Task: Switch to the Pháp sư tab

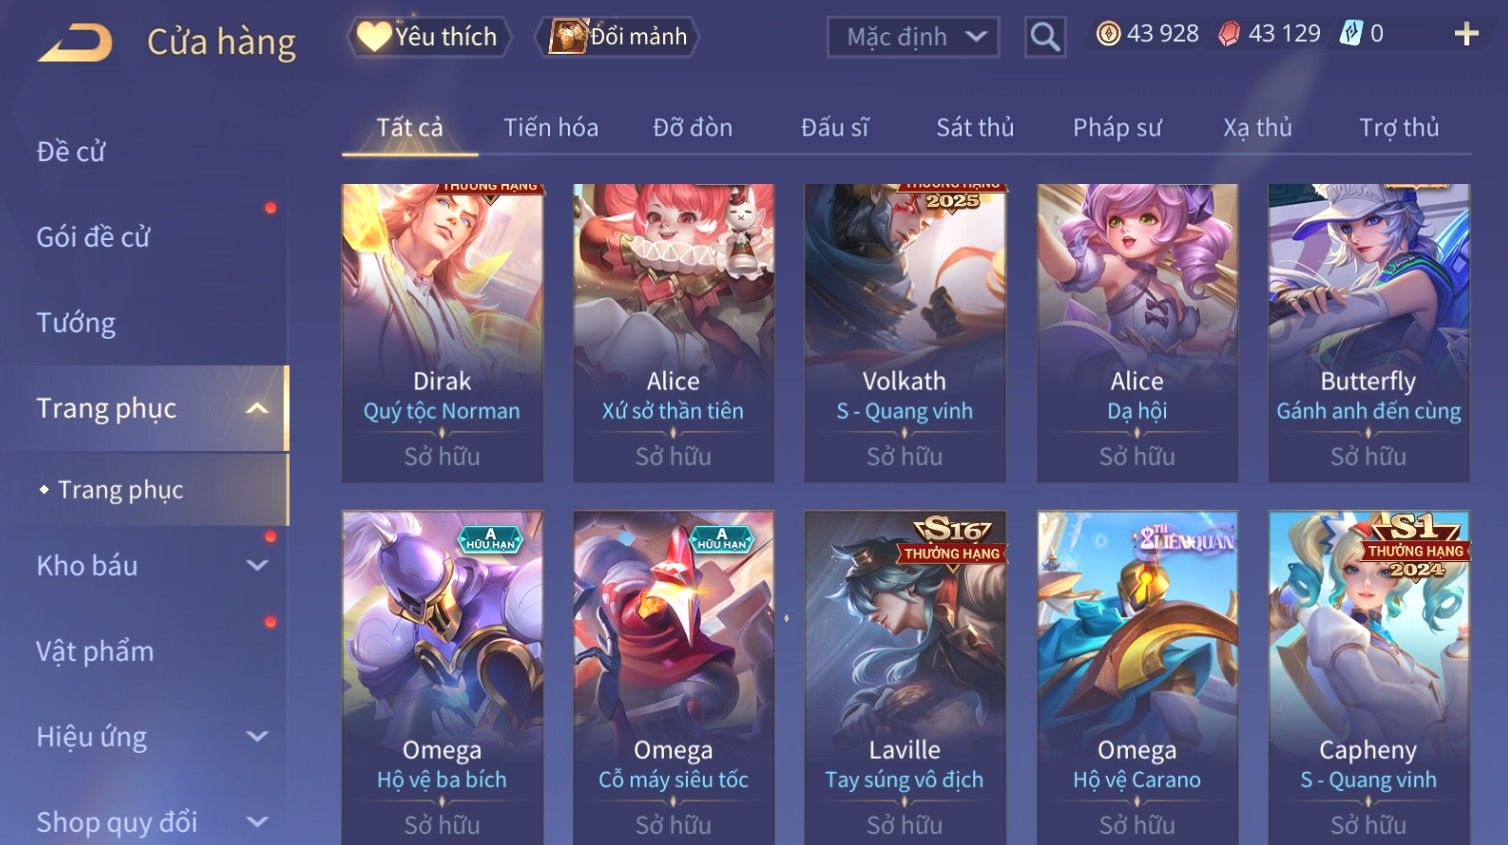Action: coord(1117,128)
